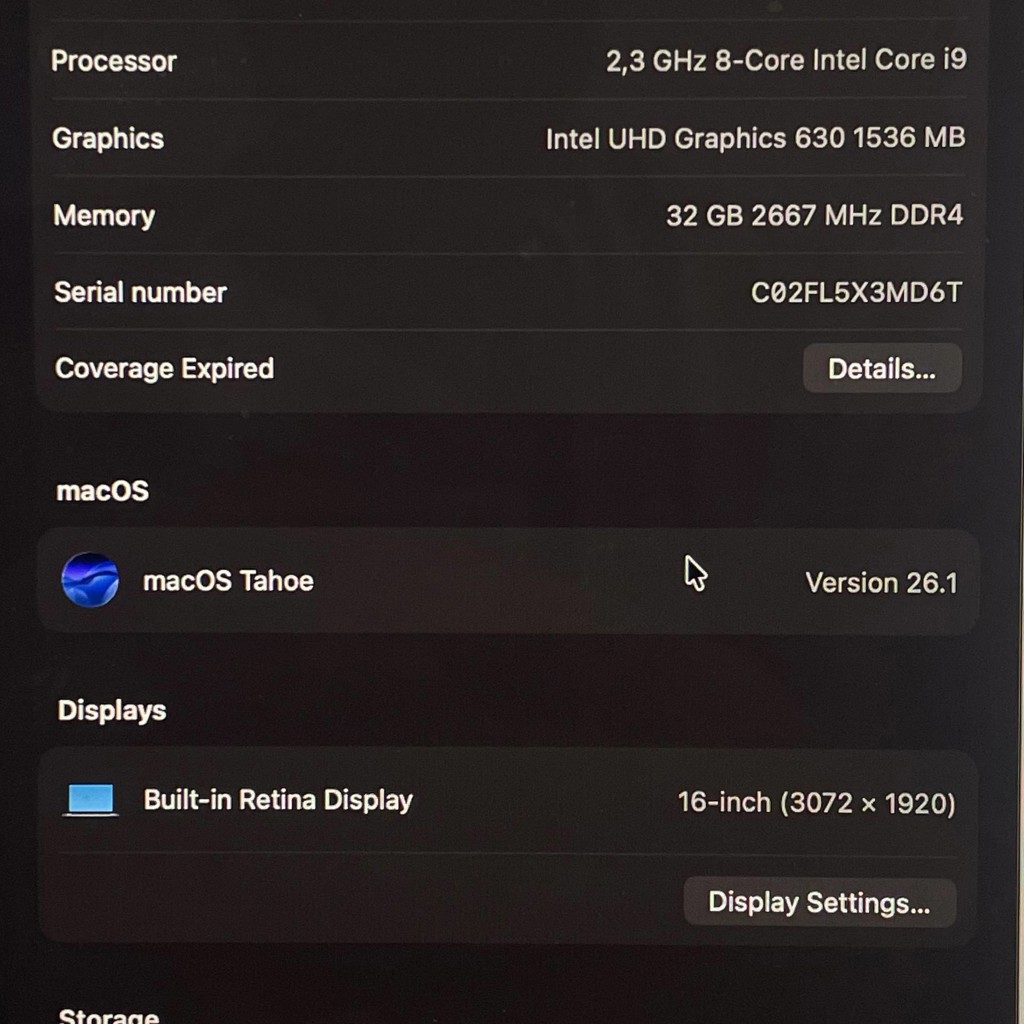Click the Processor row value
1024x1024 pixels.
coord(786,61)
